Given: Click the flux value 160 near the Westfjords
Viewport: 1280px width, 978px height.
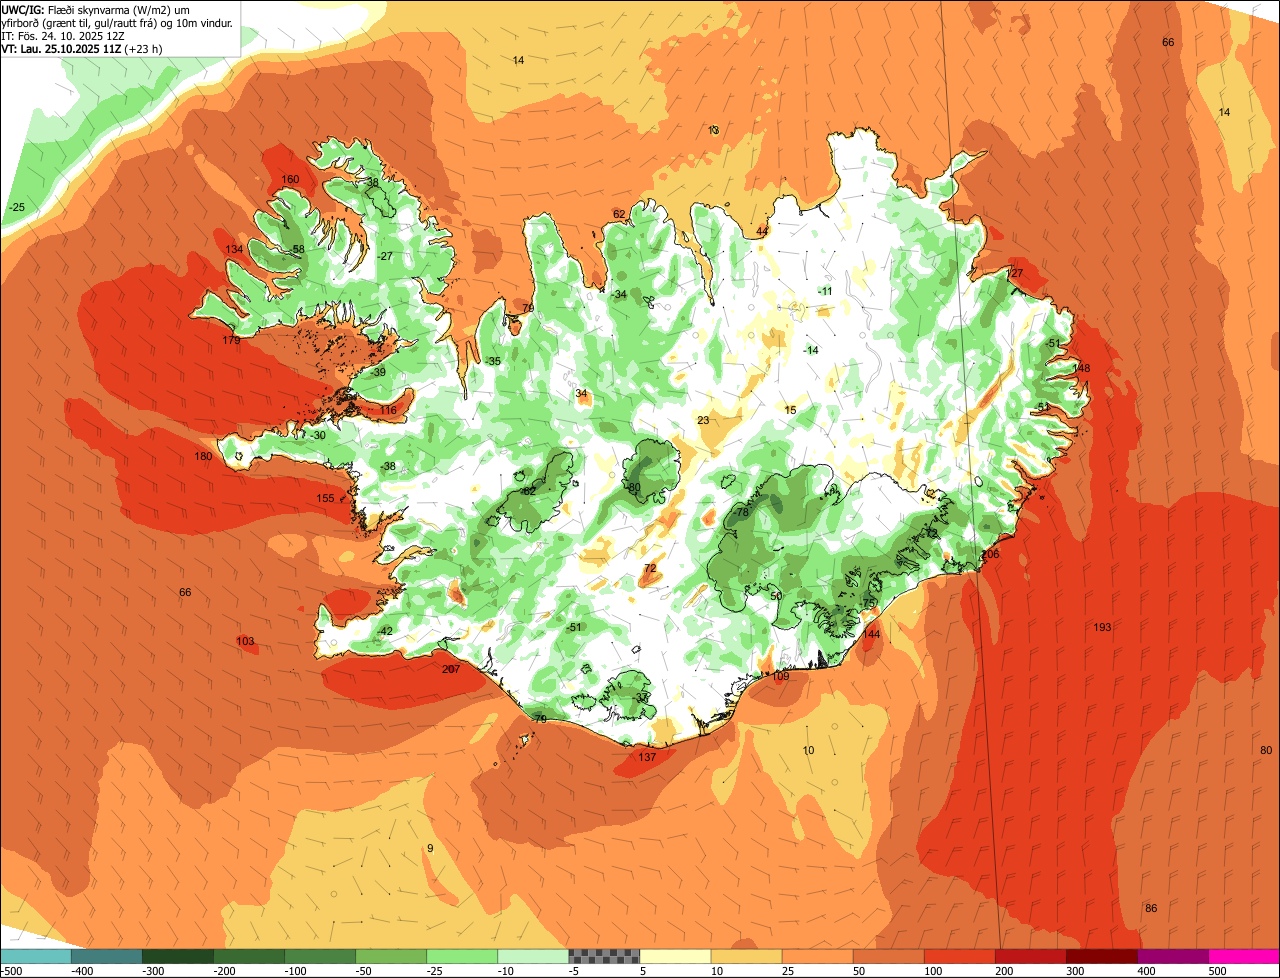Looking at the screenshot, I should coord(290,180).
